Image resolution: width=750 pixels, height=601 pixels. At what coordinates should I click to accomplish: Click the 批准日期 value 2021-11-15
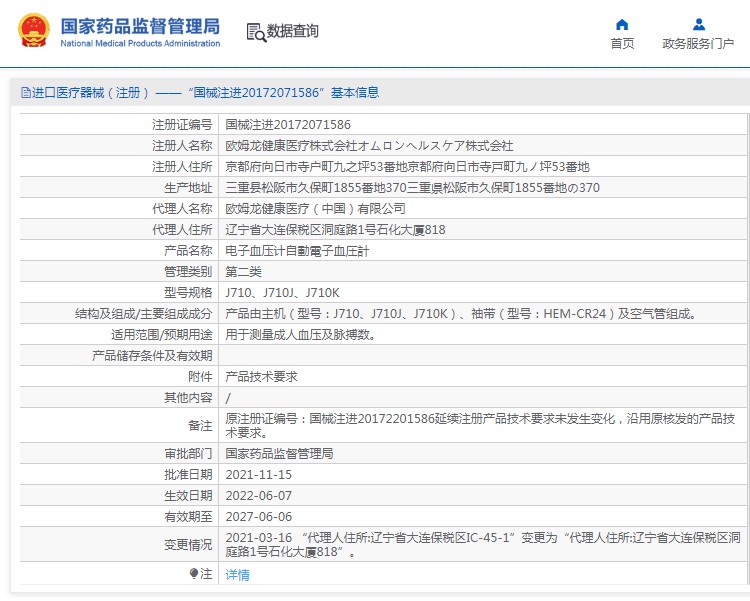coord(258,475)
